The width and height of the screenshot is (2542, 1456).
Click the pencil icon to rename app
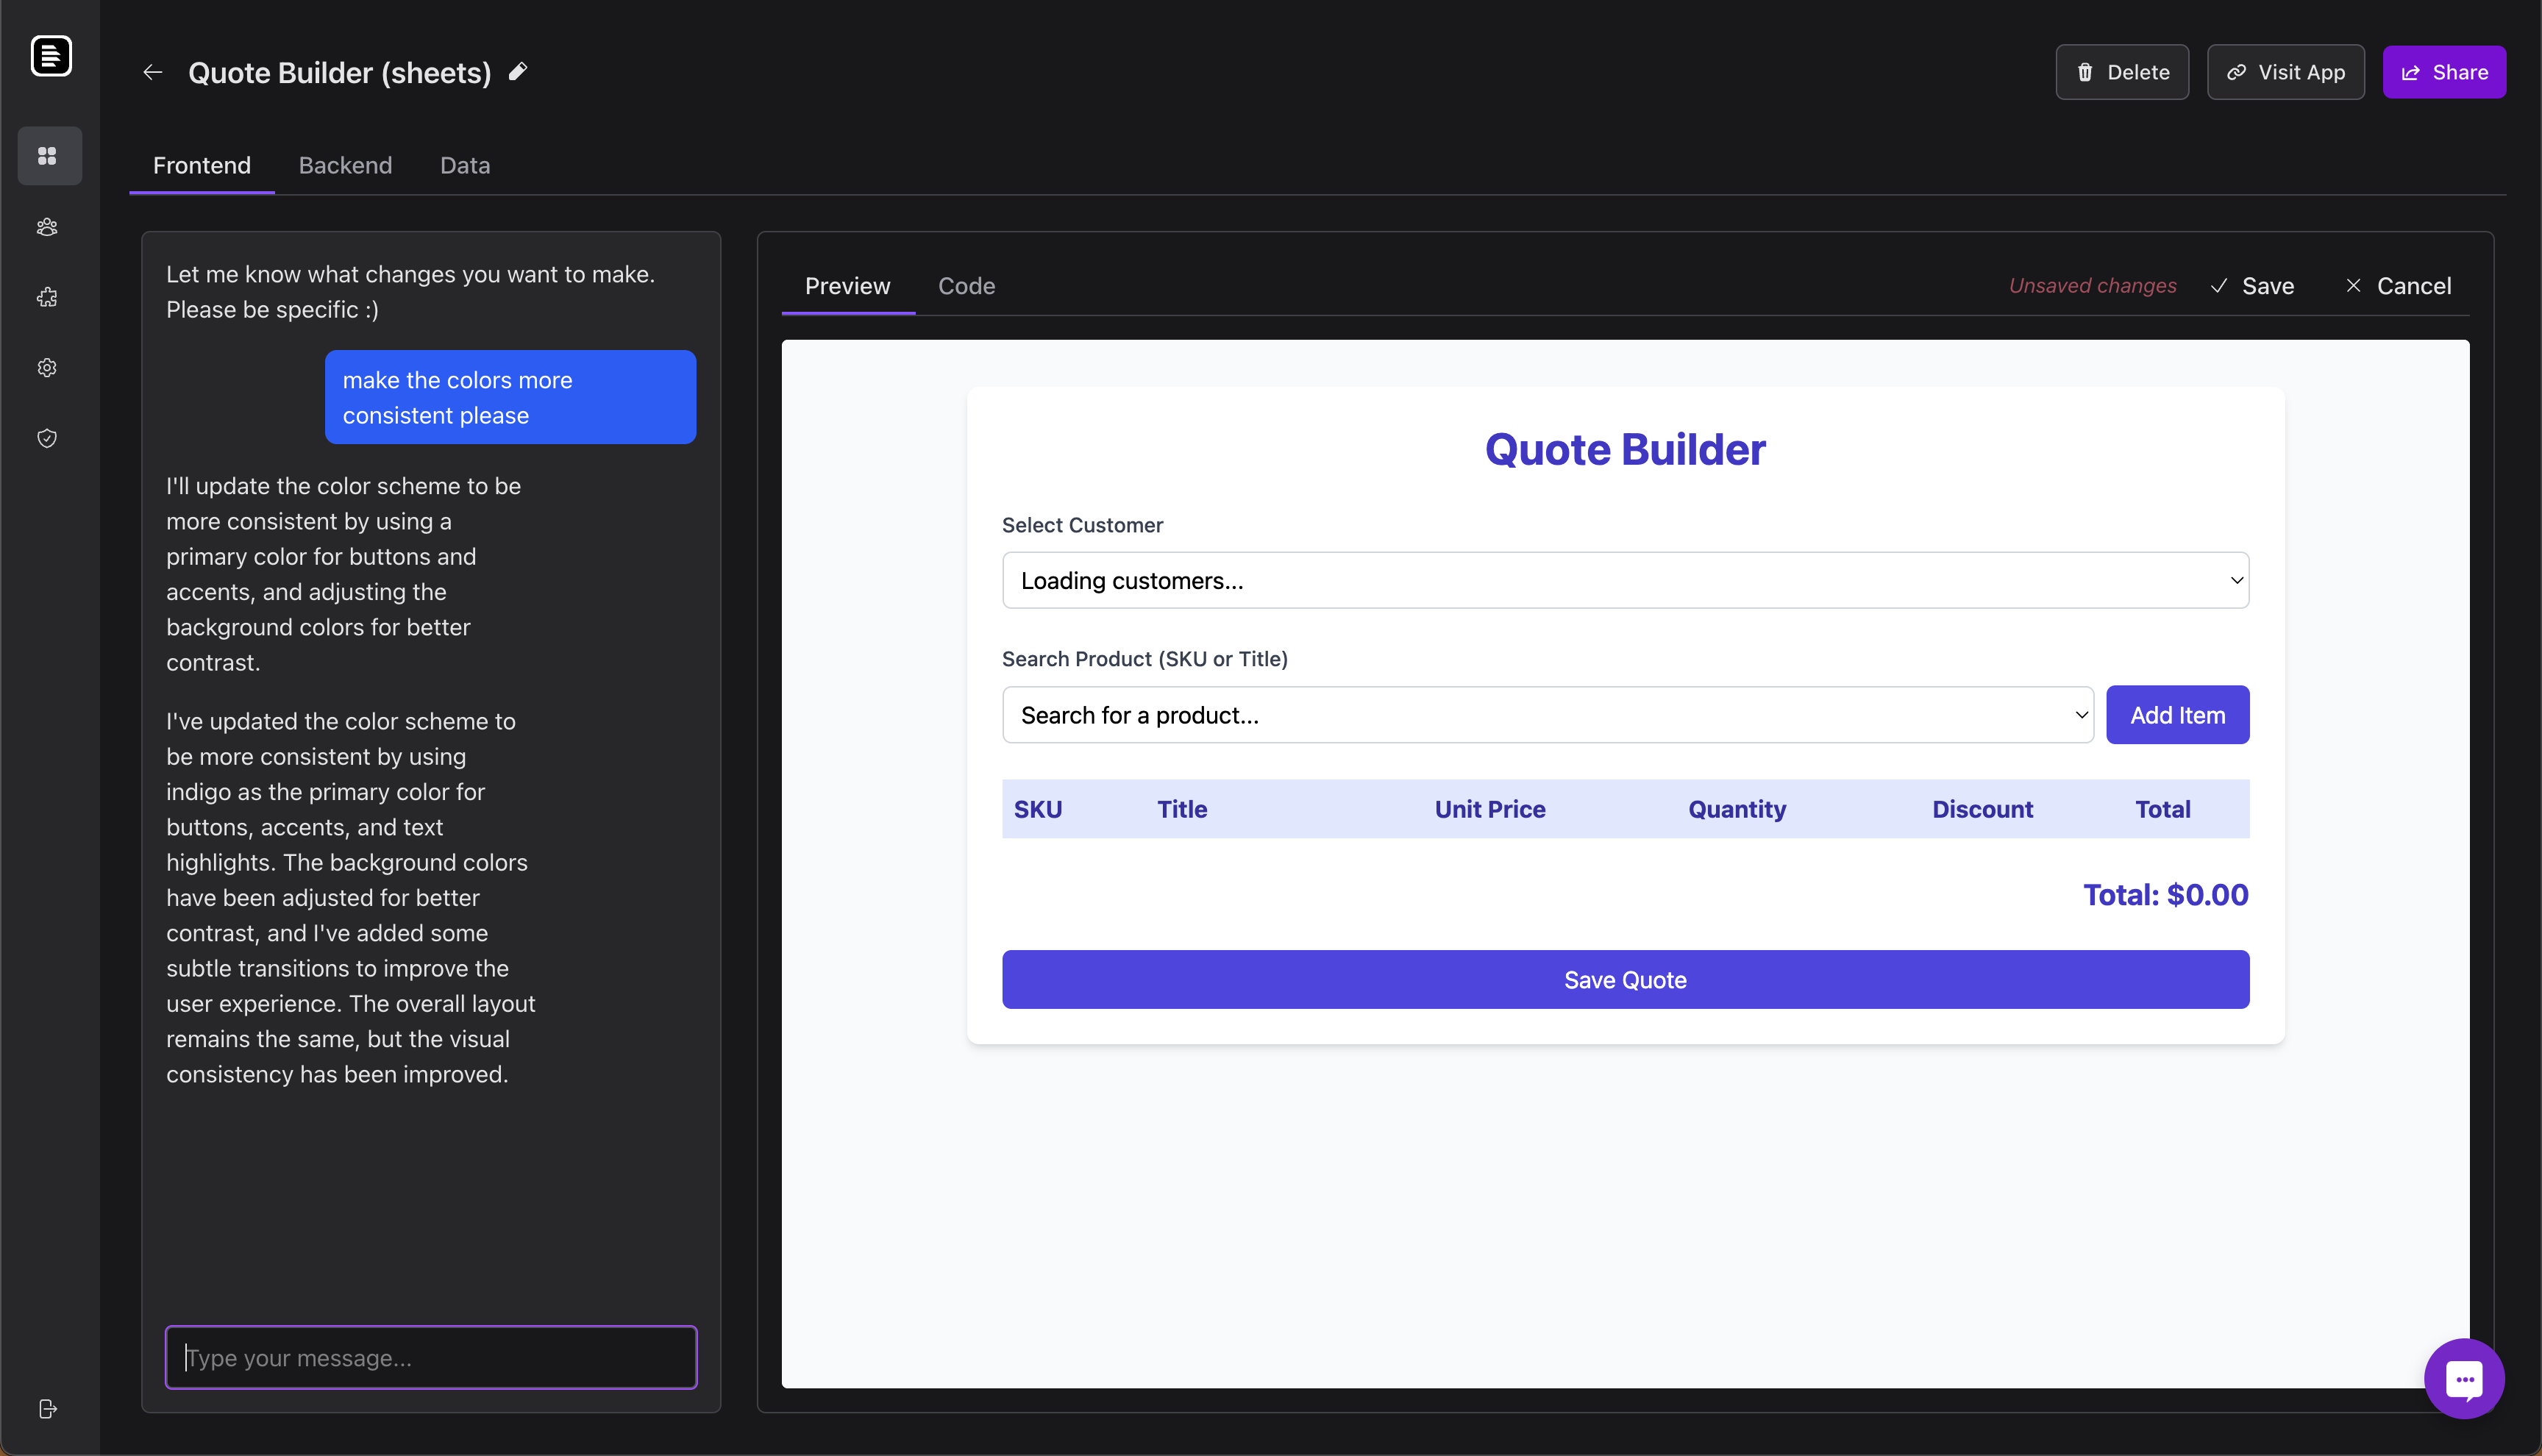[518, 71]
